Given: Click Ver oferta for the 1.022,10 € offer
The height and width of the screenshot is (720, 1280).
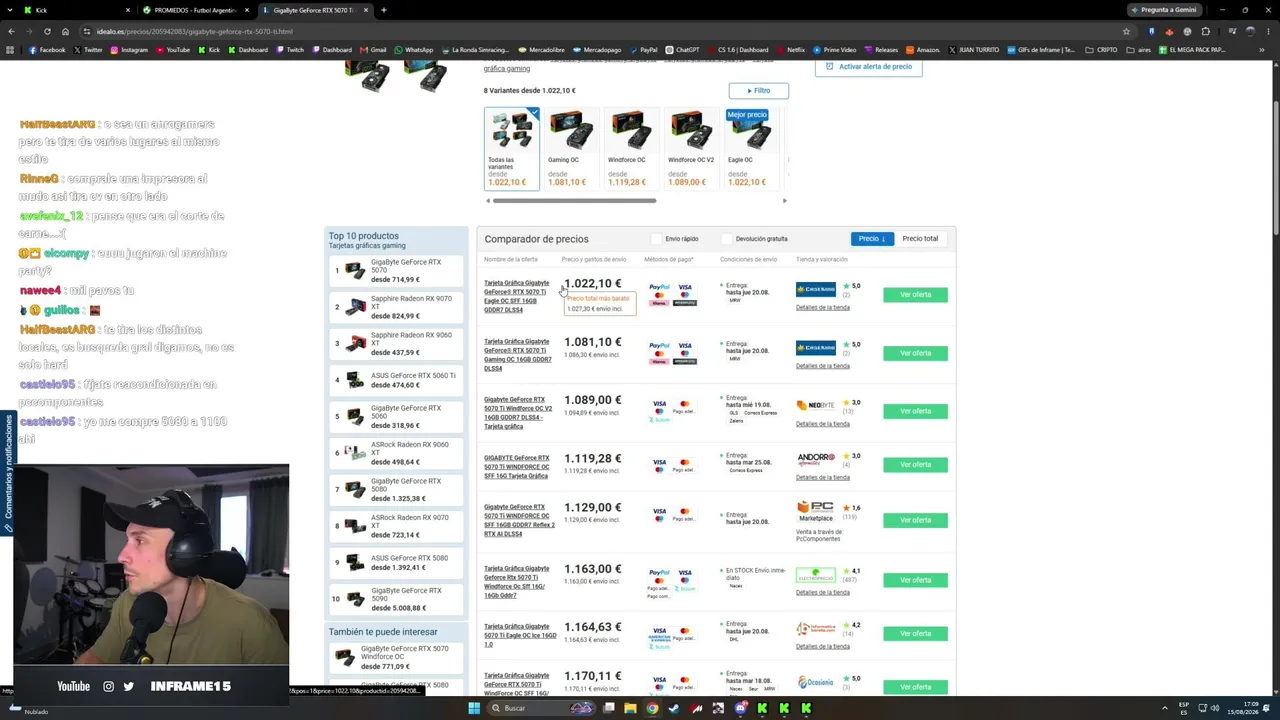Looking at the screenshot, I should (915, 295).
